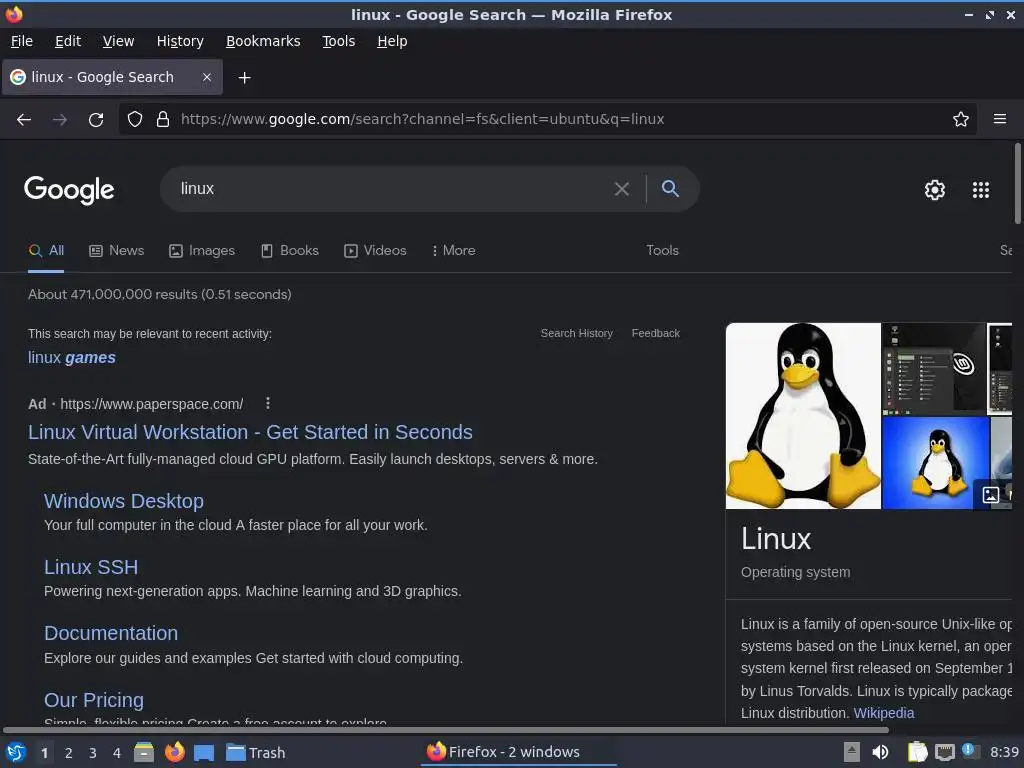
Task: Click the network monitor tray icon
Action: click(x=944, y=752)
